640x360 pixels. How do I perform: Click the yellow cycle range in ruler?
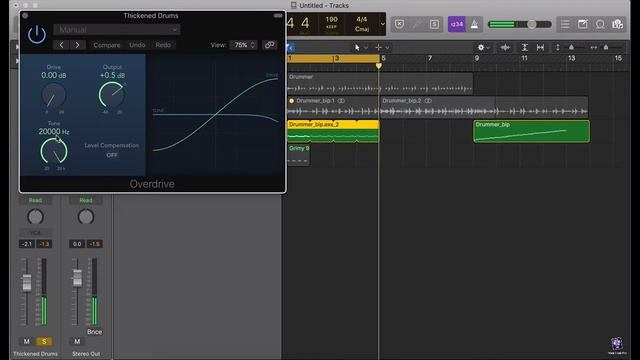click(x=333, y=58)
